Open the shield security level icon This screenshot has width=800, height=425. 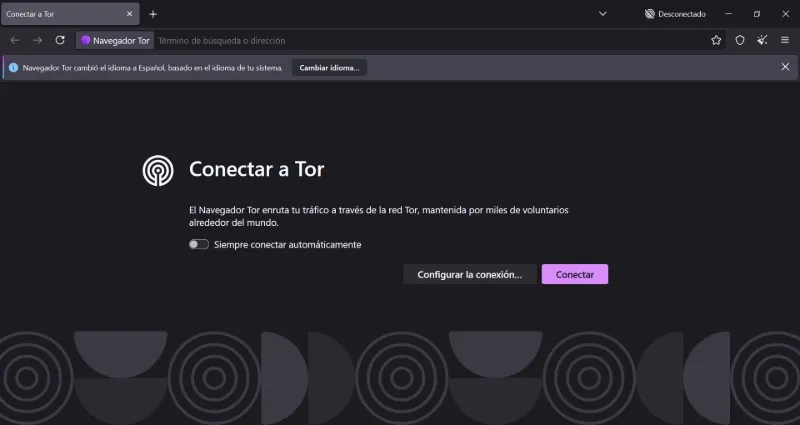point(740,40)
